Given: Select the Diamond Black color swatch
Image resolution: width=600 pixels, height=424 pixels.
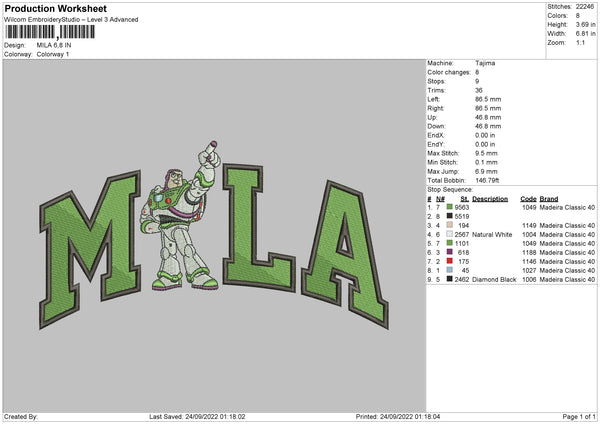Looking at the screenshot, I should [x=449, y=279].
